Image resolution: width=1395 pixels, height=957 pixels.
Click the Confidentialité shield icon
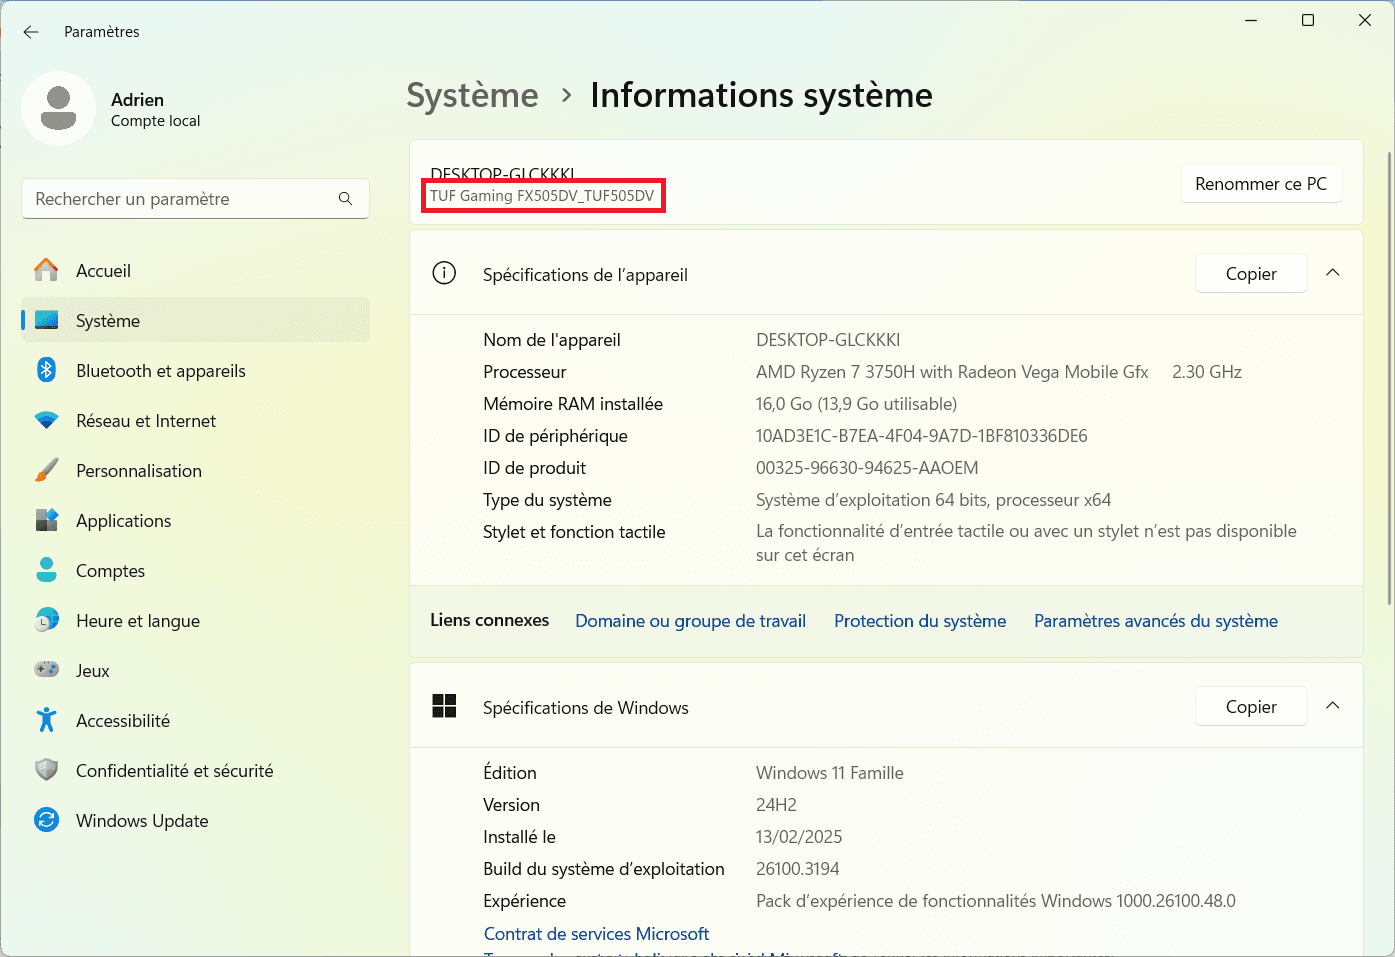coord(46,770)
